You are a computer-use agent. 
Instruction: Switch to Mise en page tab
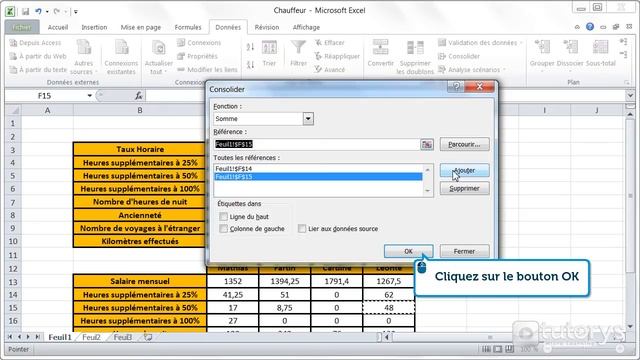point(140,27)
